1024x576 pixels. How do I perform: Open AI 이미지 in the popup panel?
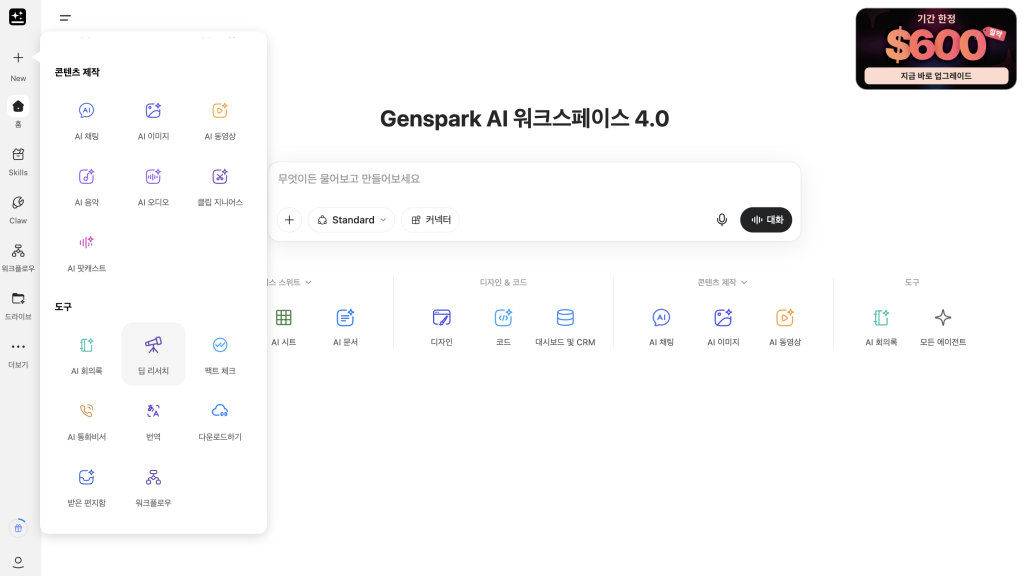tap(153, 120)
